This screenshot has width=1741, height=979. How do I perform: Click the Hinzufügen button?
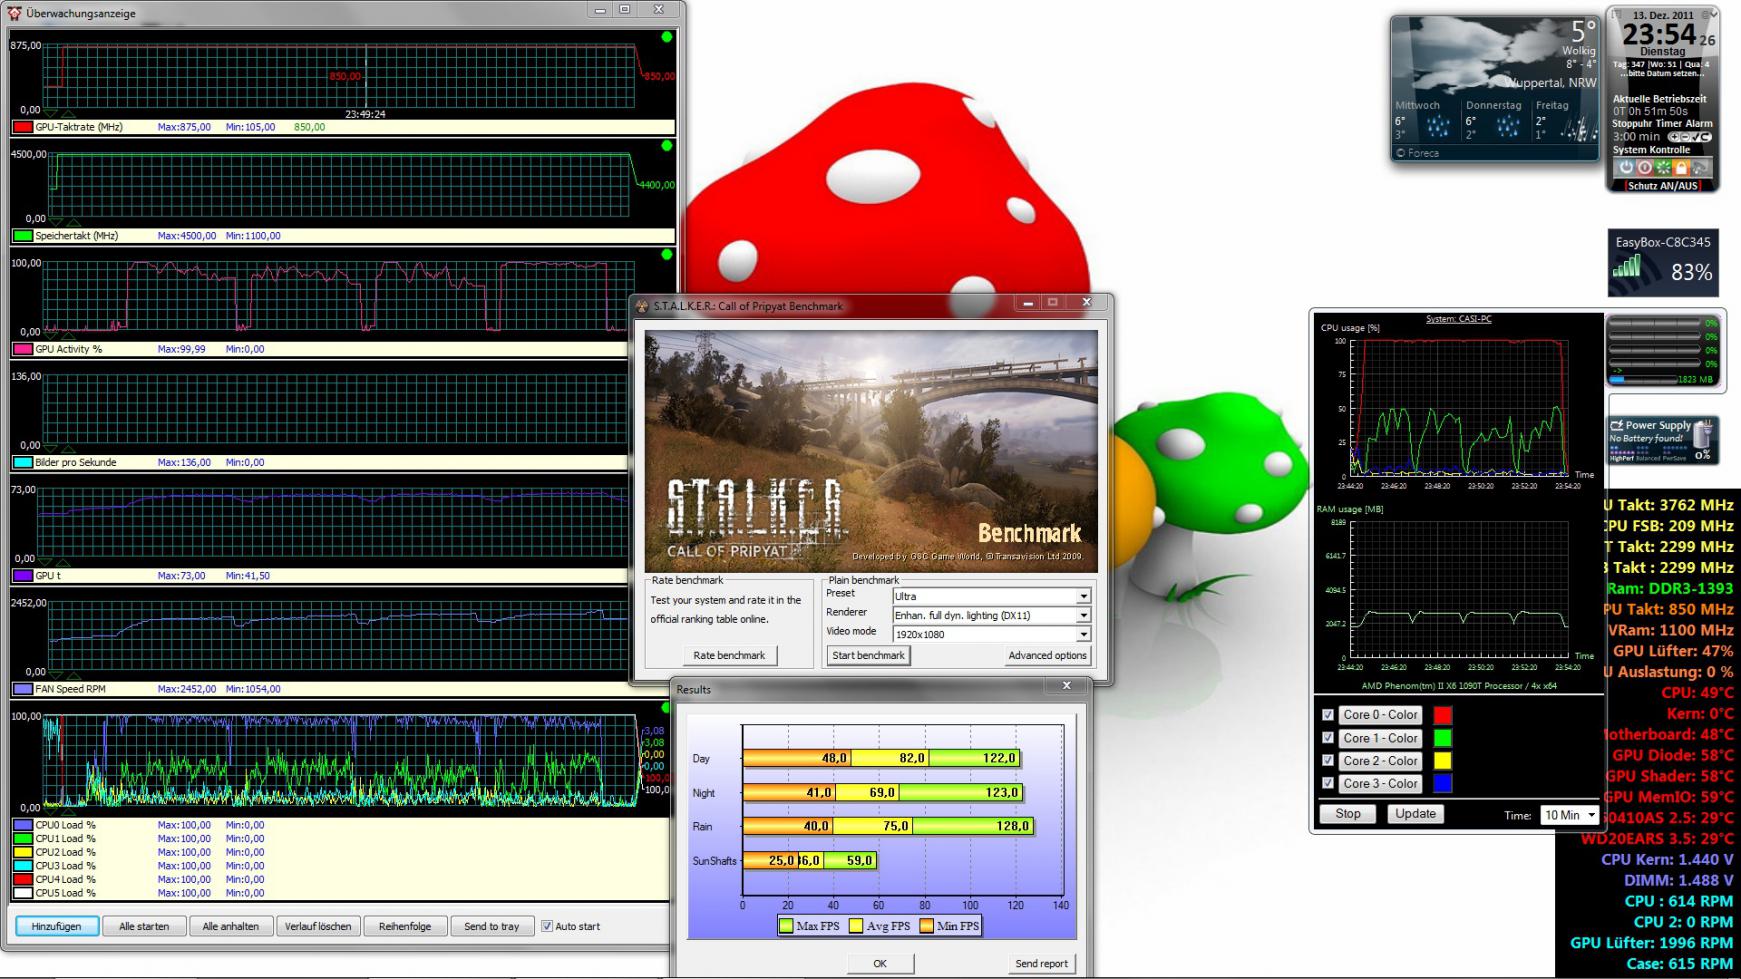click(x=56, y=926)
